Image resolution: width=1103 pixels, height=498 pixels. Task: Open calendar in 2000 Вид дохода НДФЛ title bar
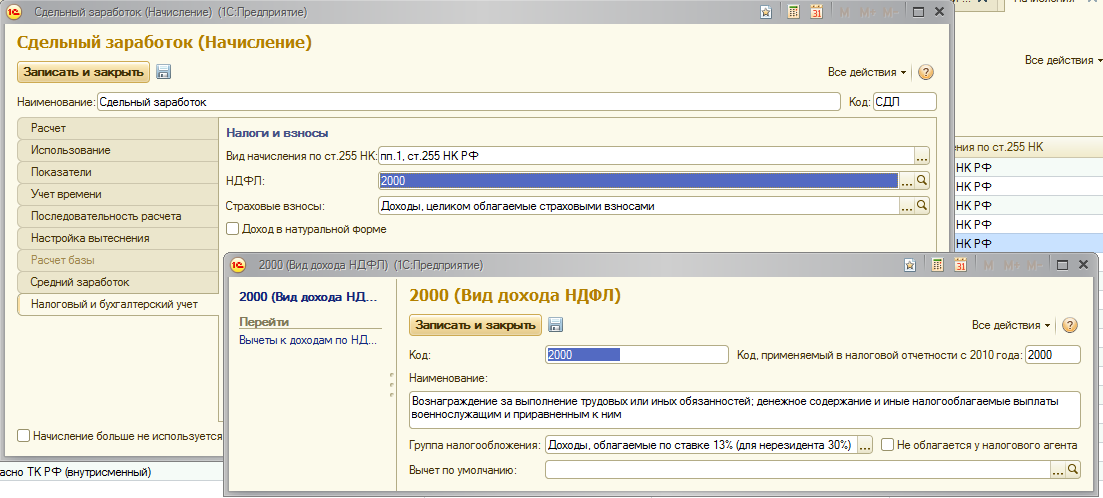tap(960, 265)
